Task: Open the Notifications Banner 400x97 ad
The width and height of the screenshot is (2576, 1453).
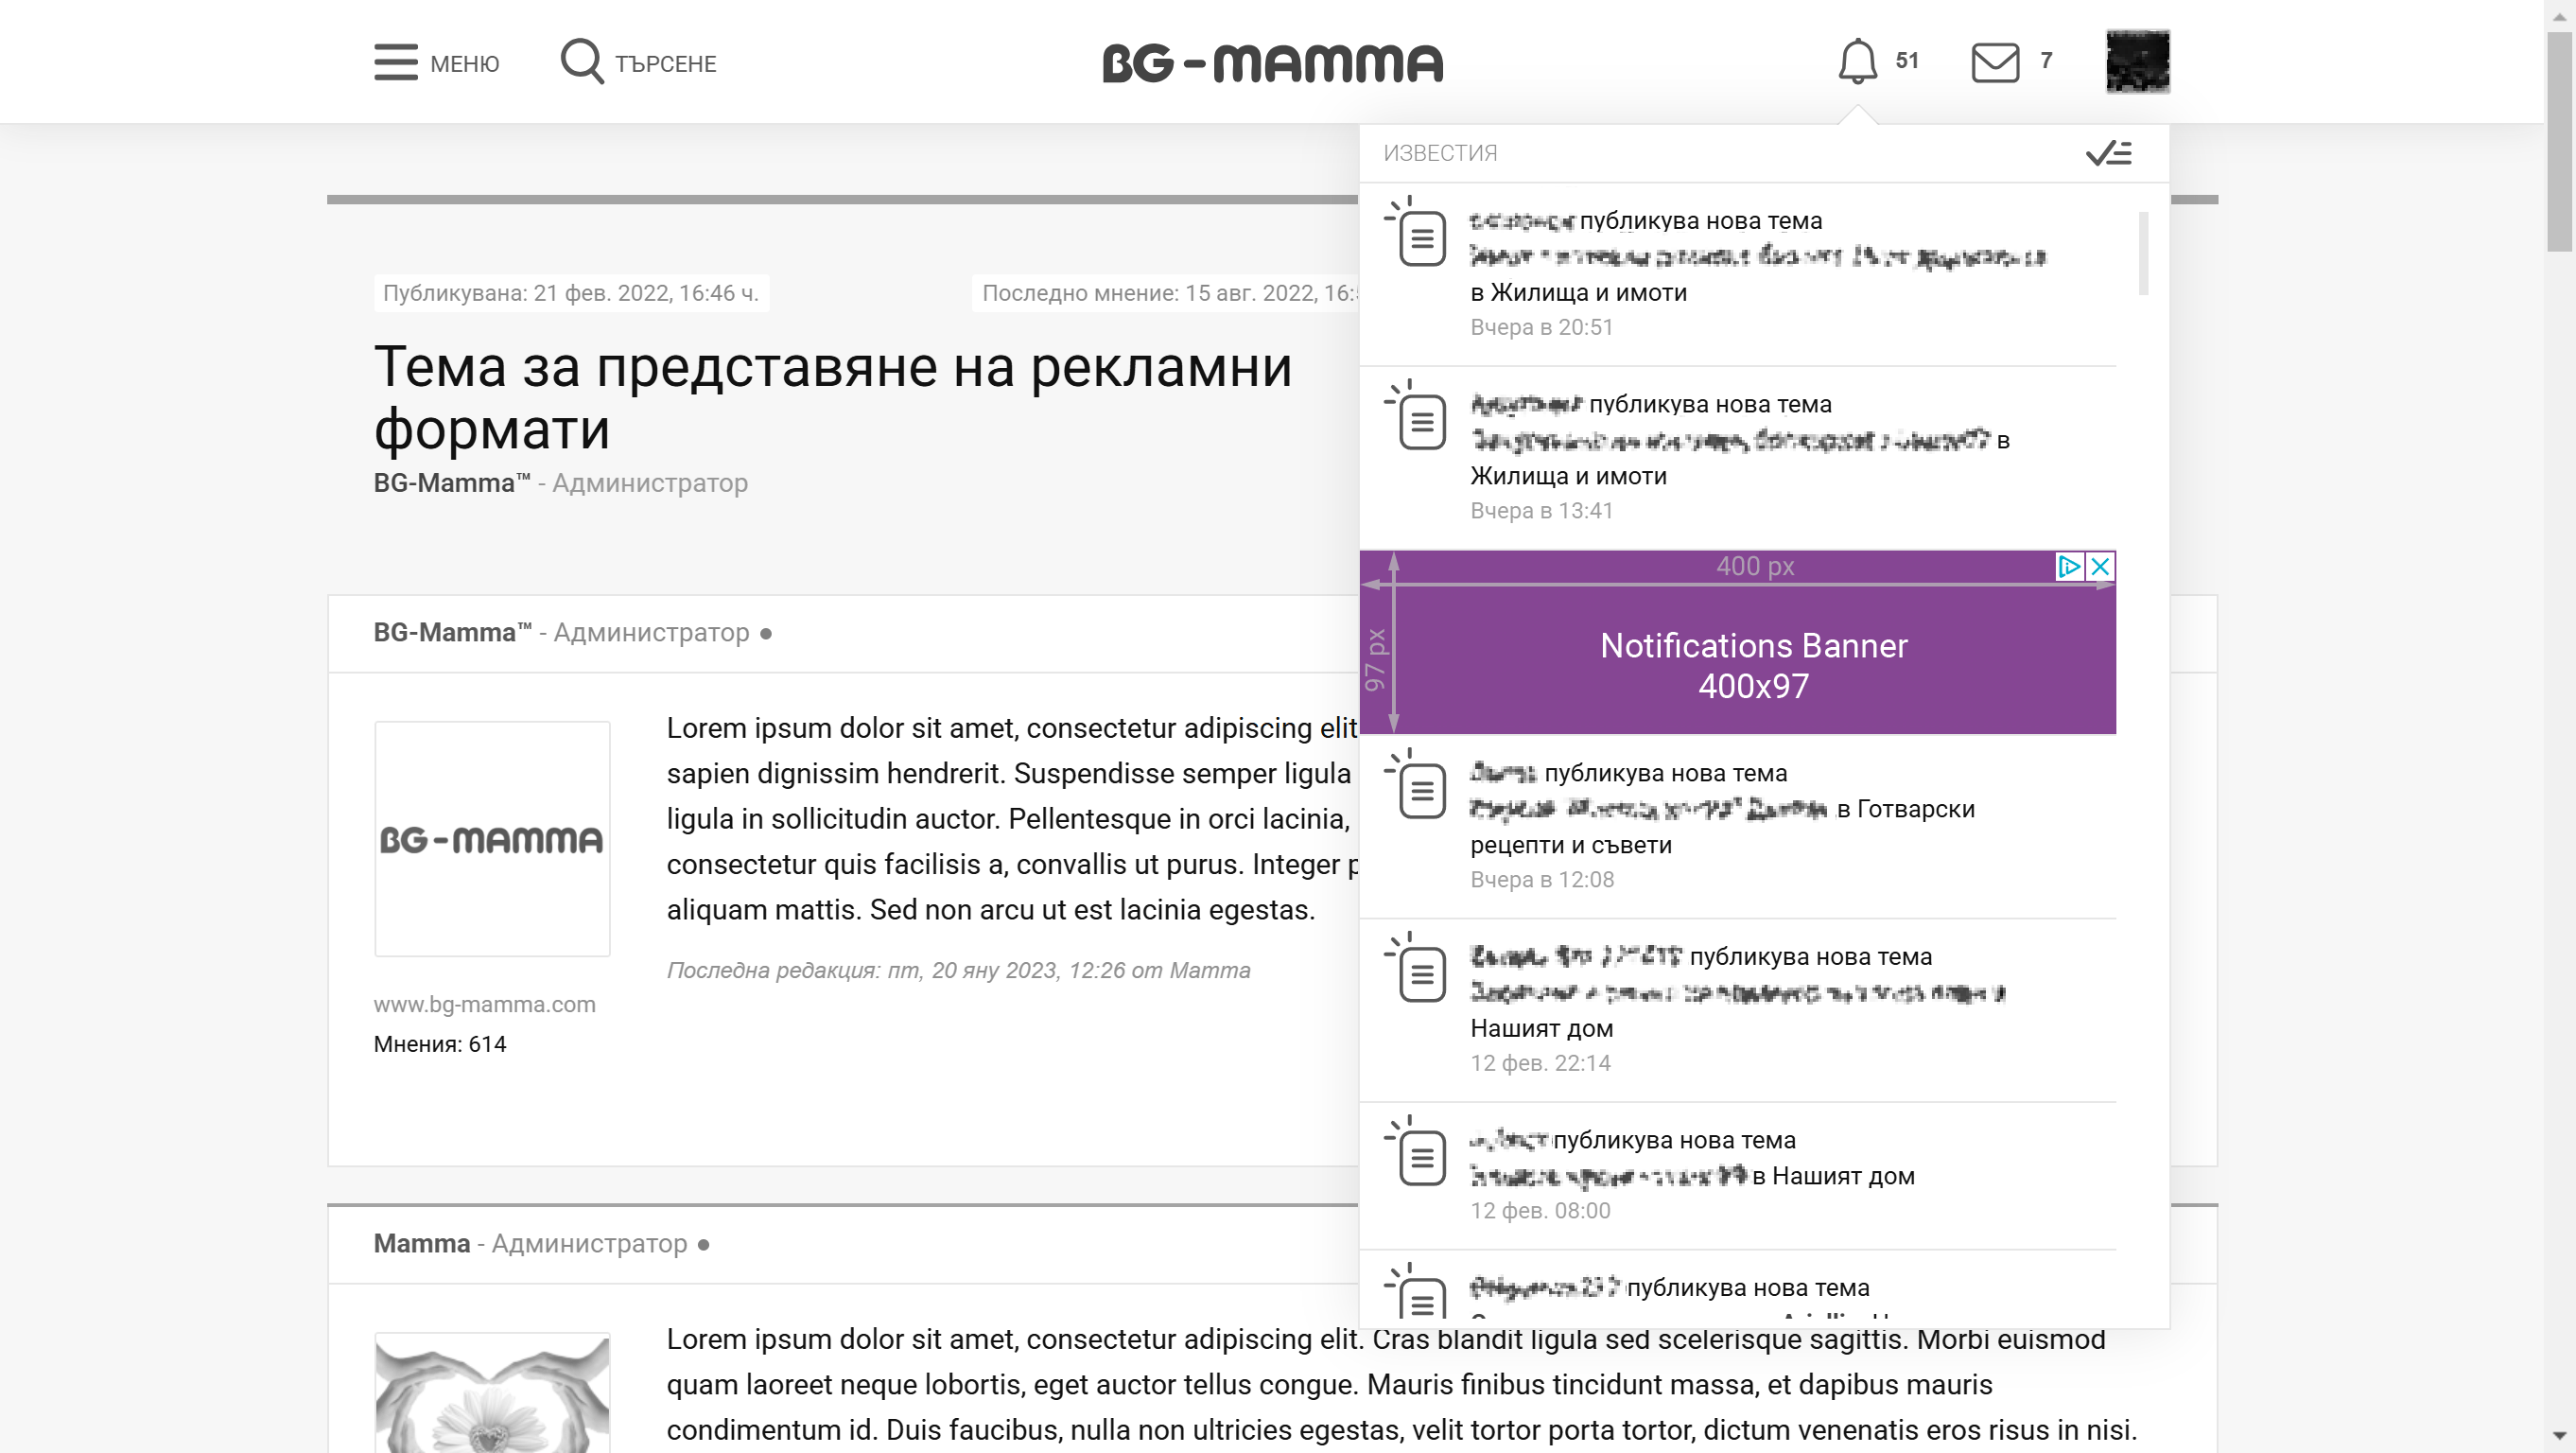Action: (x=1737, y=642)
